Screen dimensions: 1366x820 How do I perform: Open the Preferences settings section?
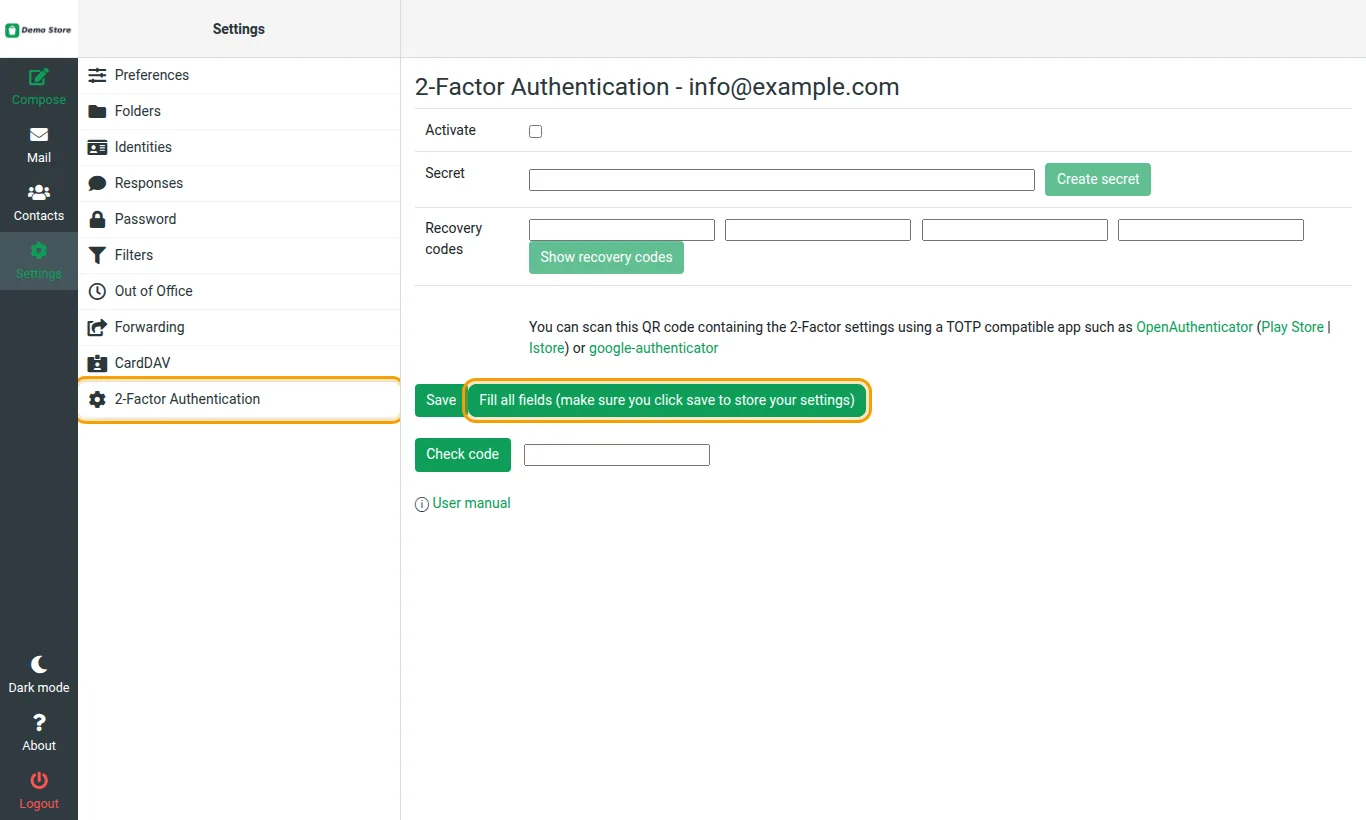coord(239,75)
